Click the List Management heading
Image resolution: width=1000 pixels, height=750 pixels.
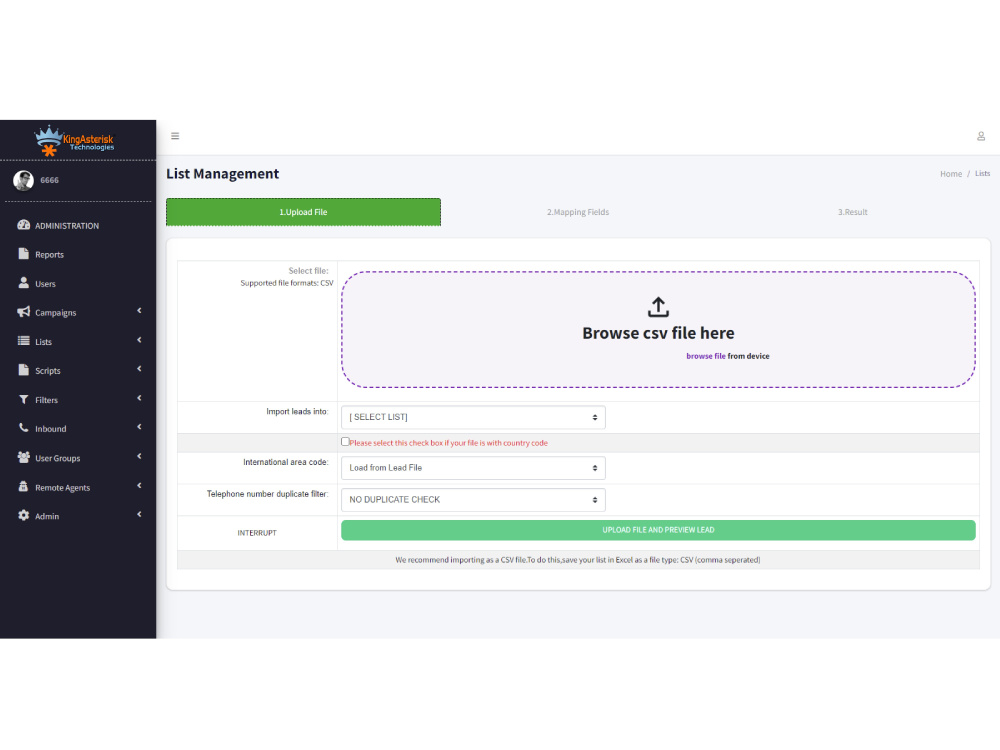(x=223, y=174)
